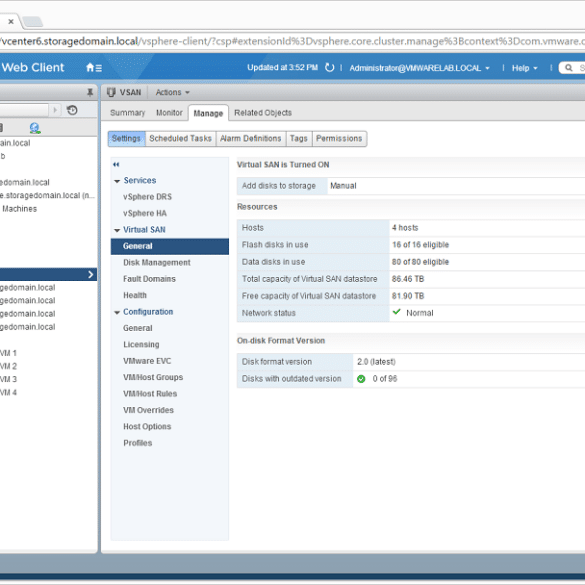Screen dimensions: 585x585
Task: Open the Administrator@VMWARELAB.LOCAL user dropdown
Action: click(x=419, y=68)
